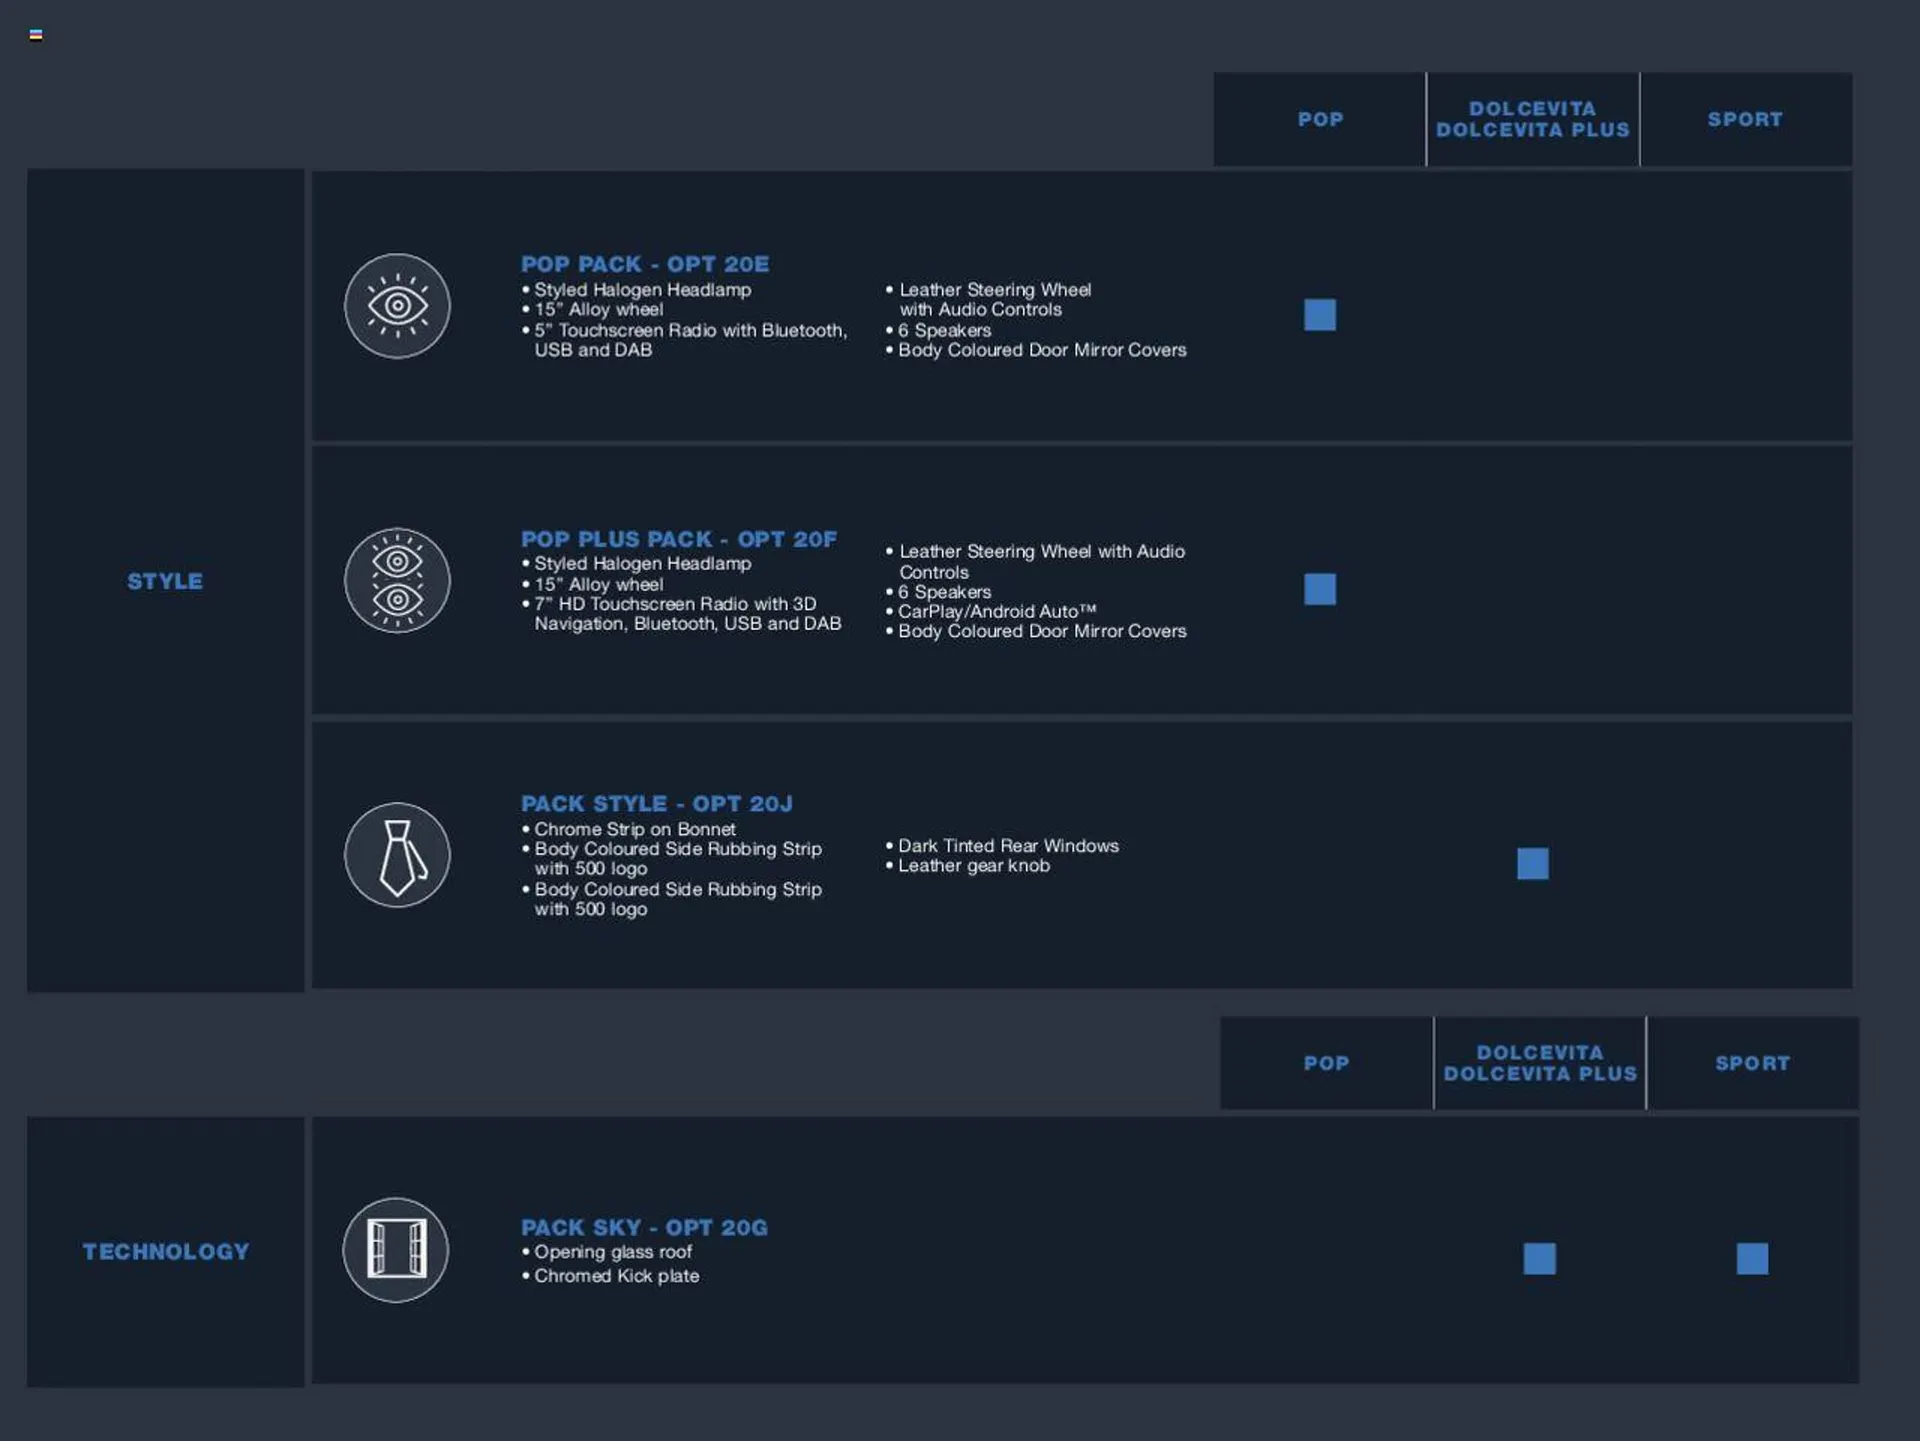Click the necktie Pack Style icon

click(397, 855)
